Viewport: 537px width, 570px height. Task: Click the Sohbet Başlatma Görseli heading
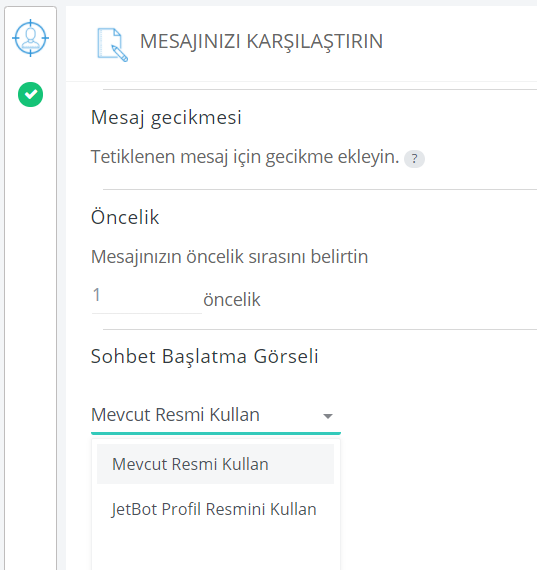click(204, 356)
